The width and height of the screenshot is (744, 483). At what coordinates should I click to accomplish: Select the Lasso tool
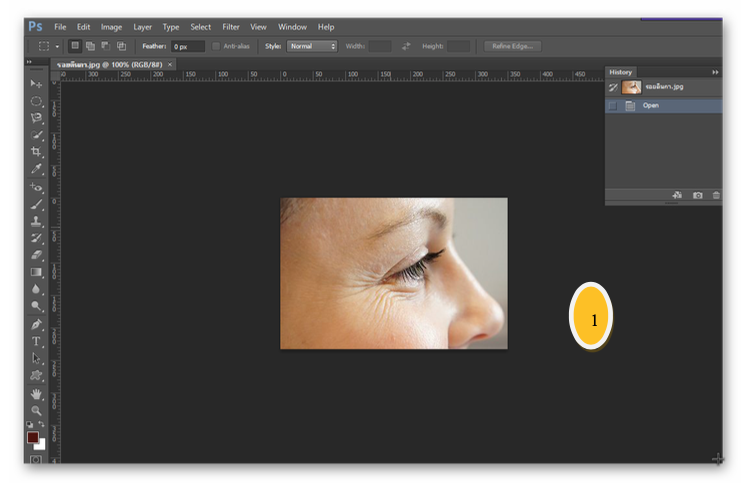[37, 118]
